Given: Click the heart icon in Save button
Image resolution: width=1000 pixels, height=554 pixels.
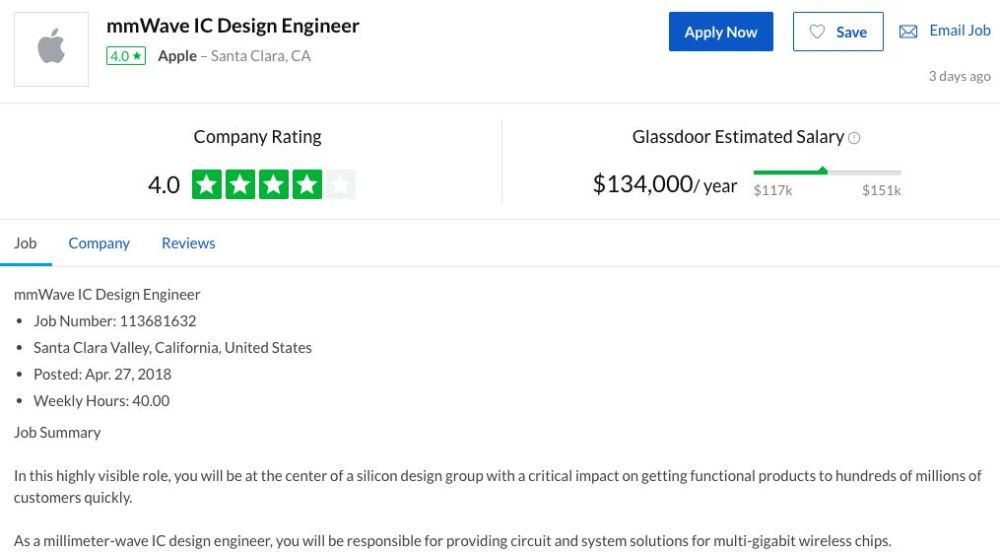Looking at the screenshot, I should click(817, 32).
